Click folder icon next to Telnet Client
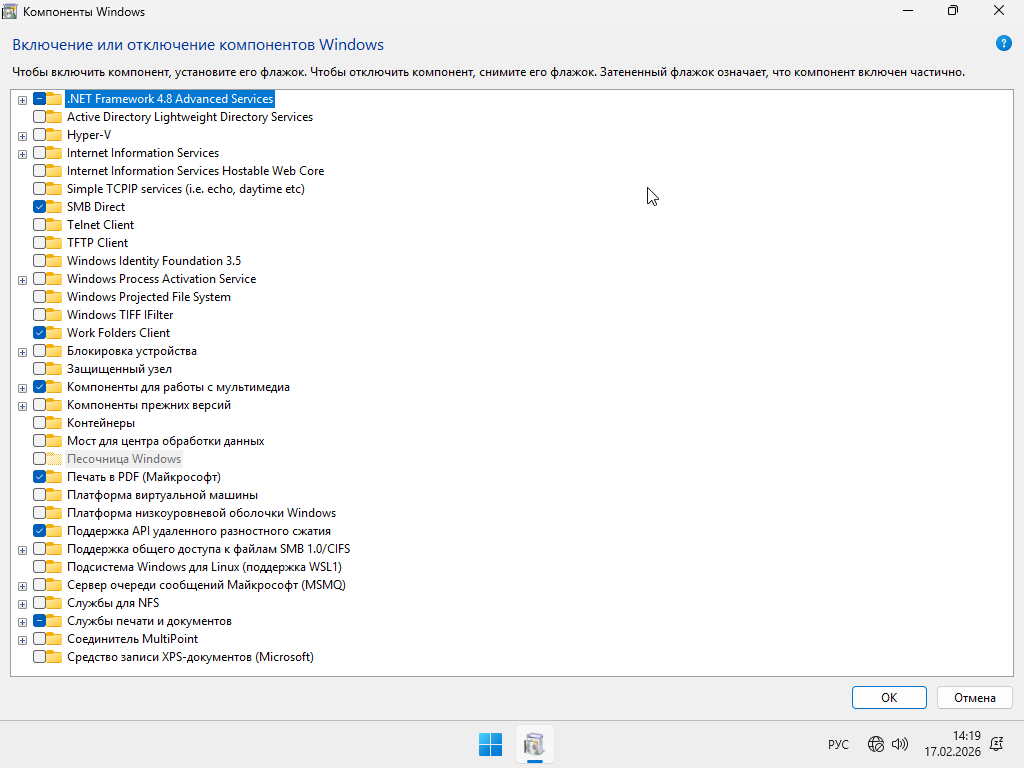Screen dimensions: 1024x768 coord(54,225)
